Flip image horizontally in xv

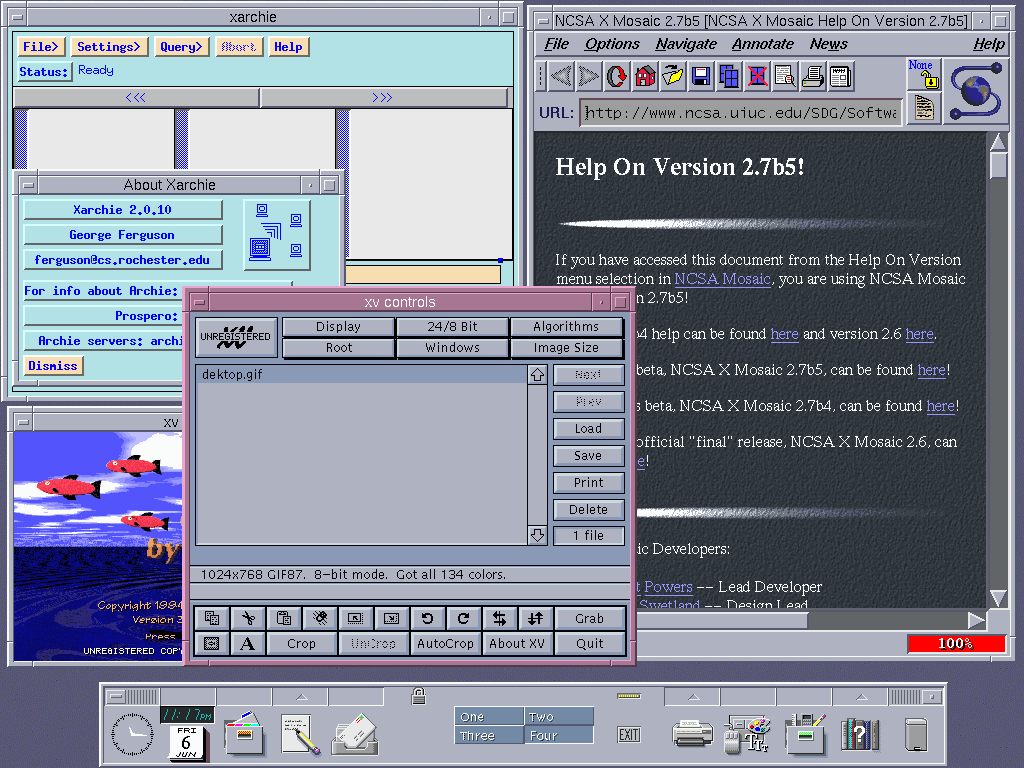[500, 618]
